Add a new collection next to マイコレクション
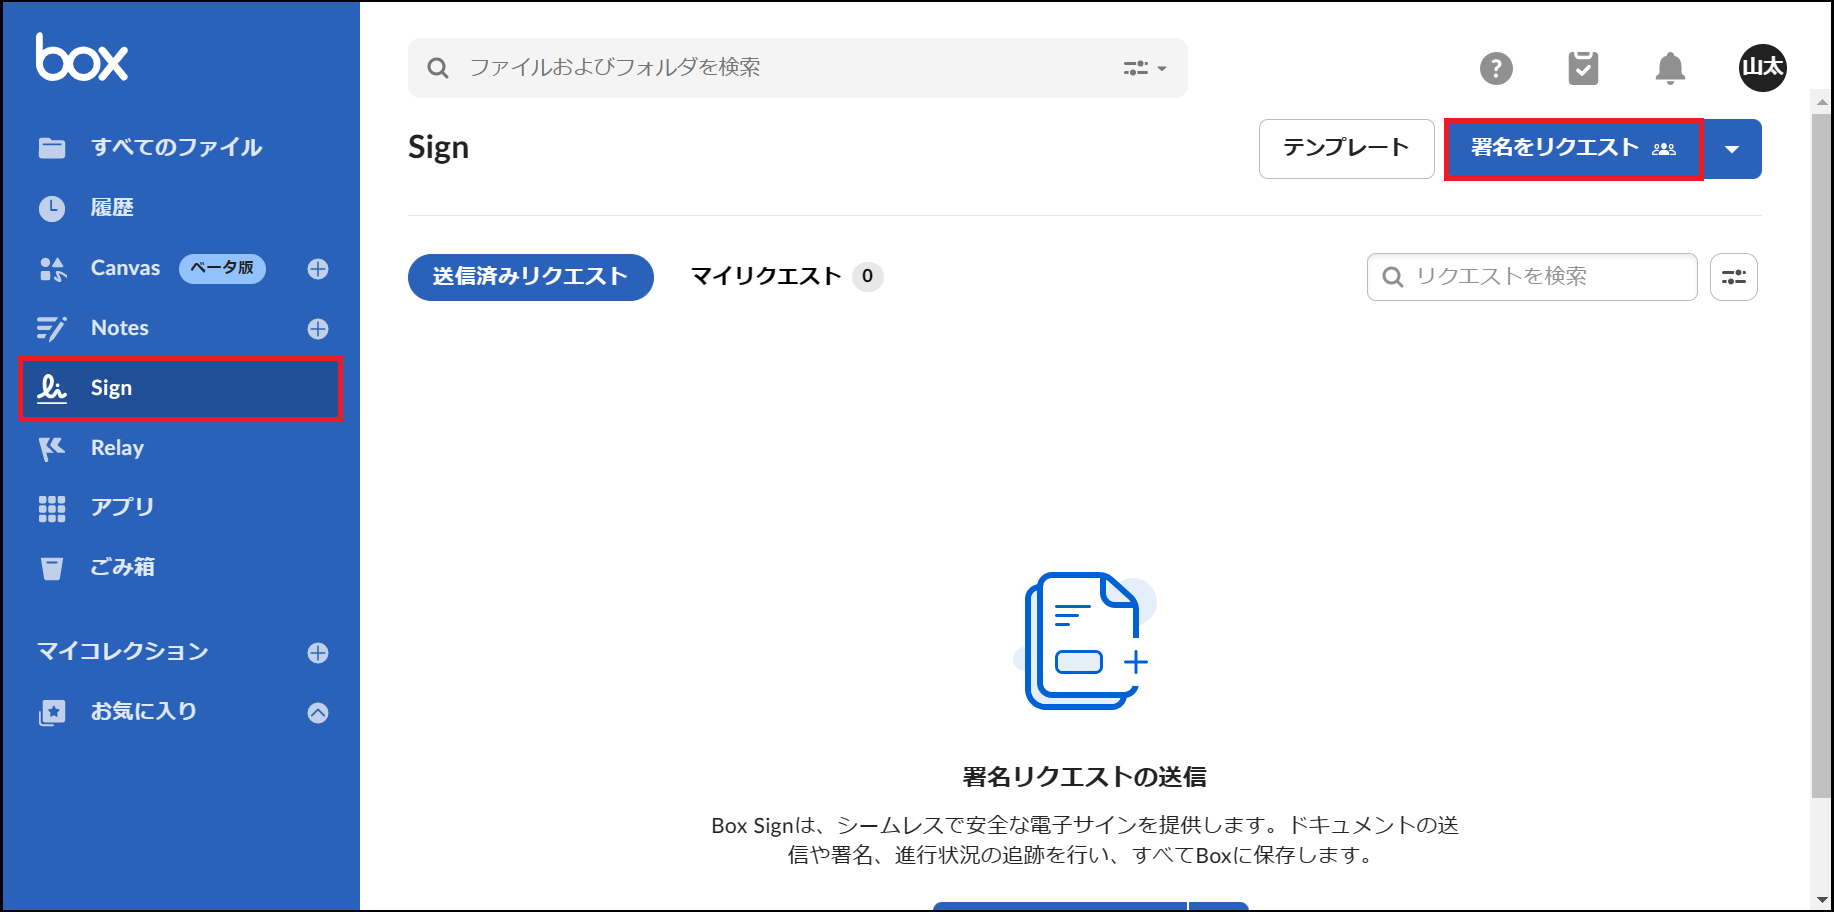Screen dimensions: 1834x912 point(318,653)
